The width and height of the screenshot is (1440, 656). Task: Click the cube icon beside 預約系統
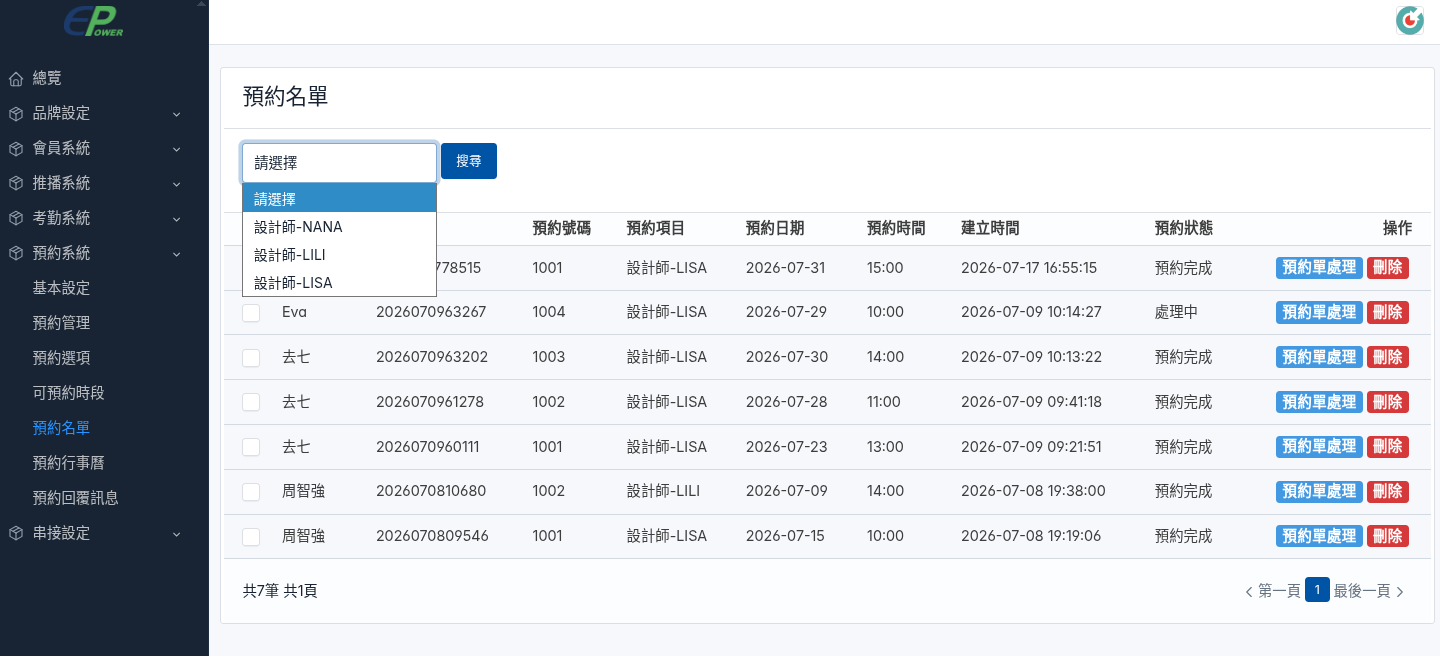pos(16,254)
